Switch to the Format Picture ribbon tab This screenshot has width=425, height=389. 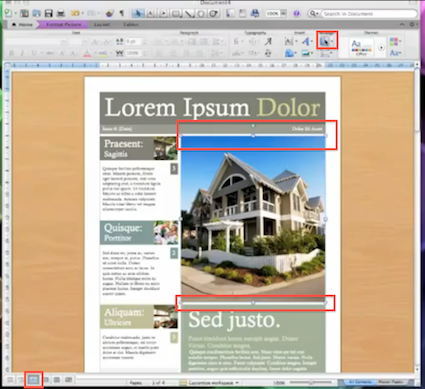point(63,24)
